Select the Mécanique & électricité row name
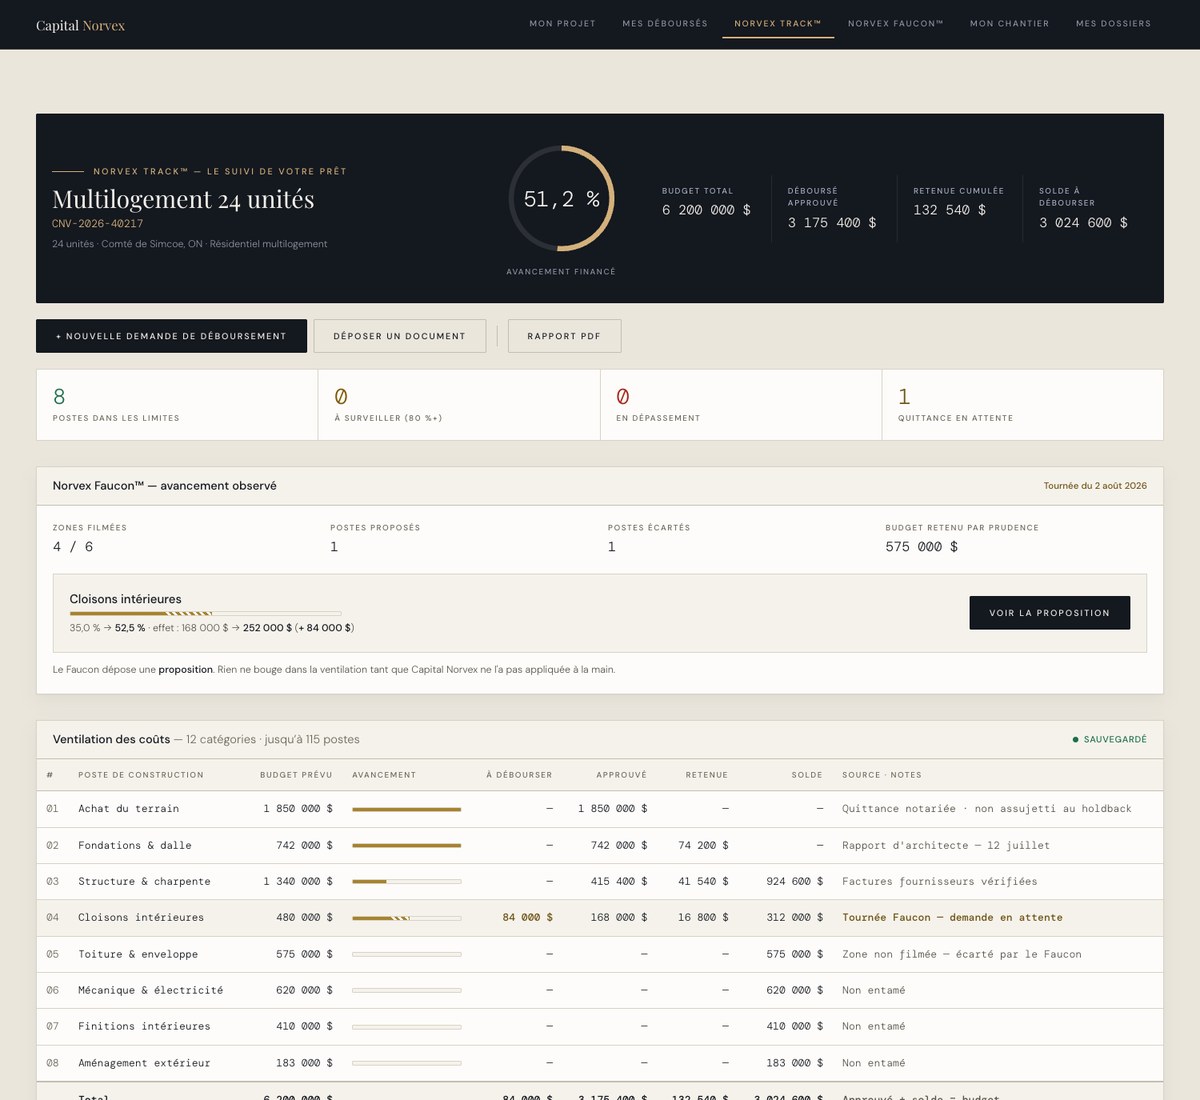 pyautogui.click(x=151, y=991)
